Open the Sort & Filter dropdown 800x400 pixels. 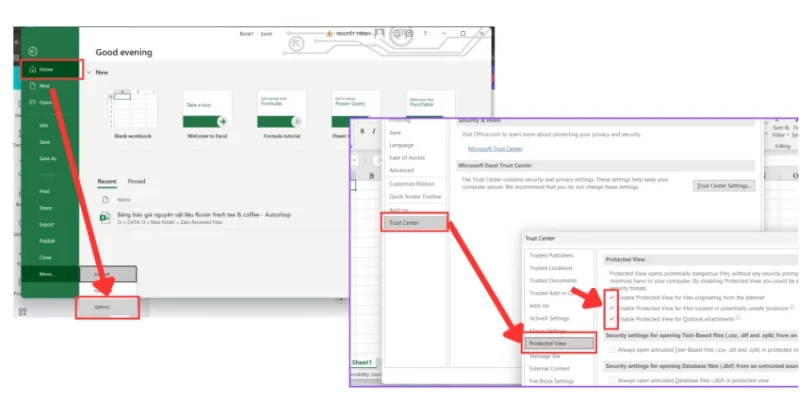point(781,131)
